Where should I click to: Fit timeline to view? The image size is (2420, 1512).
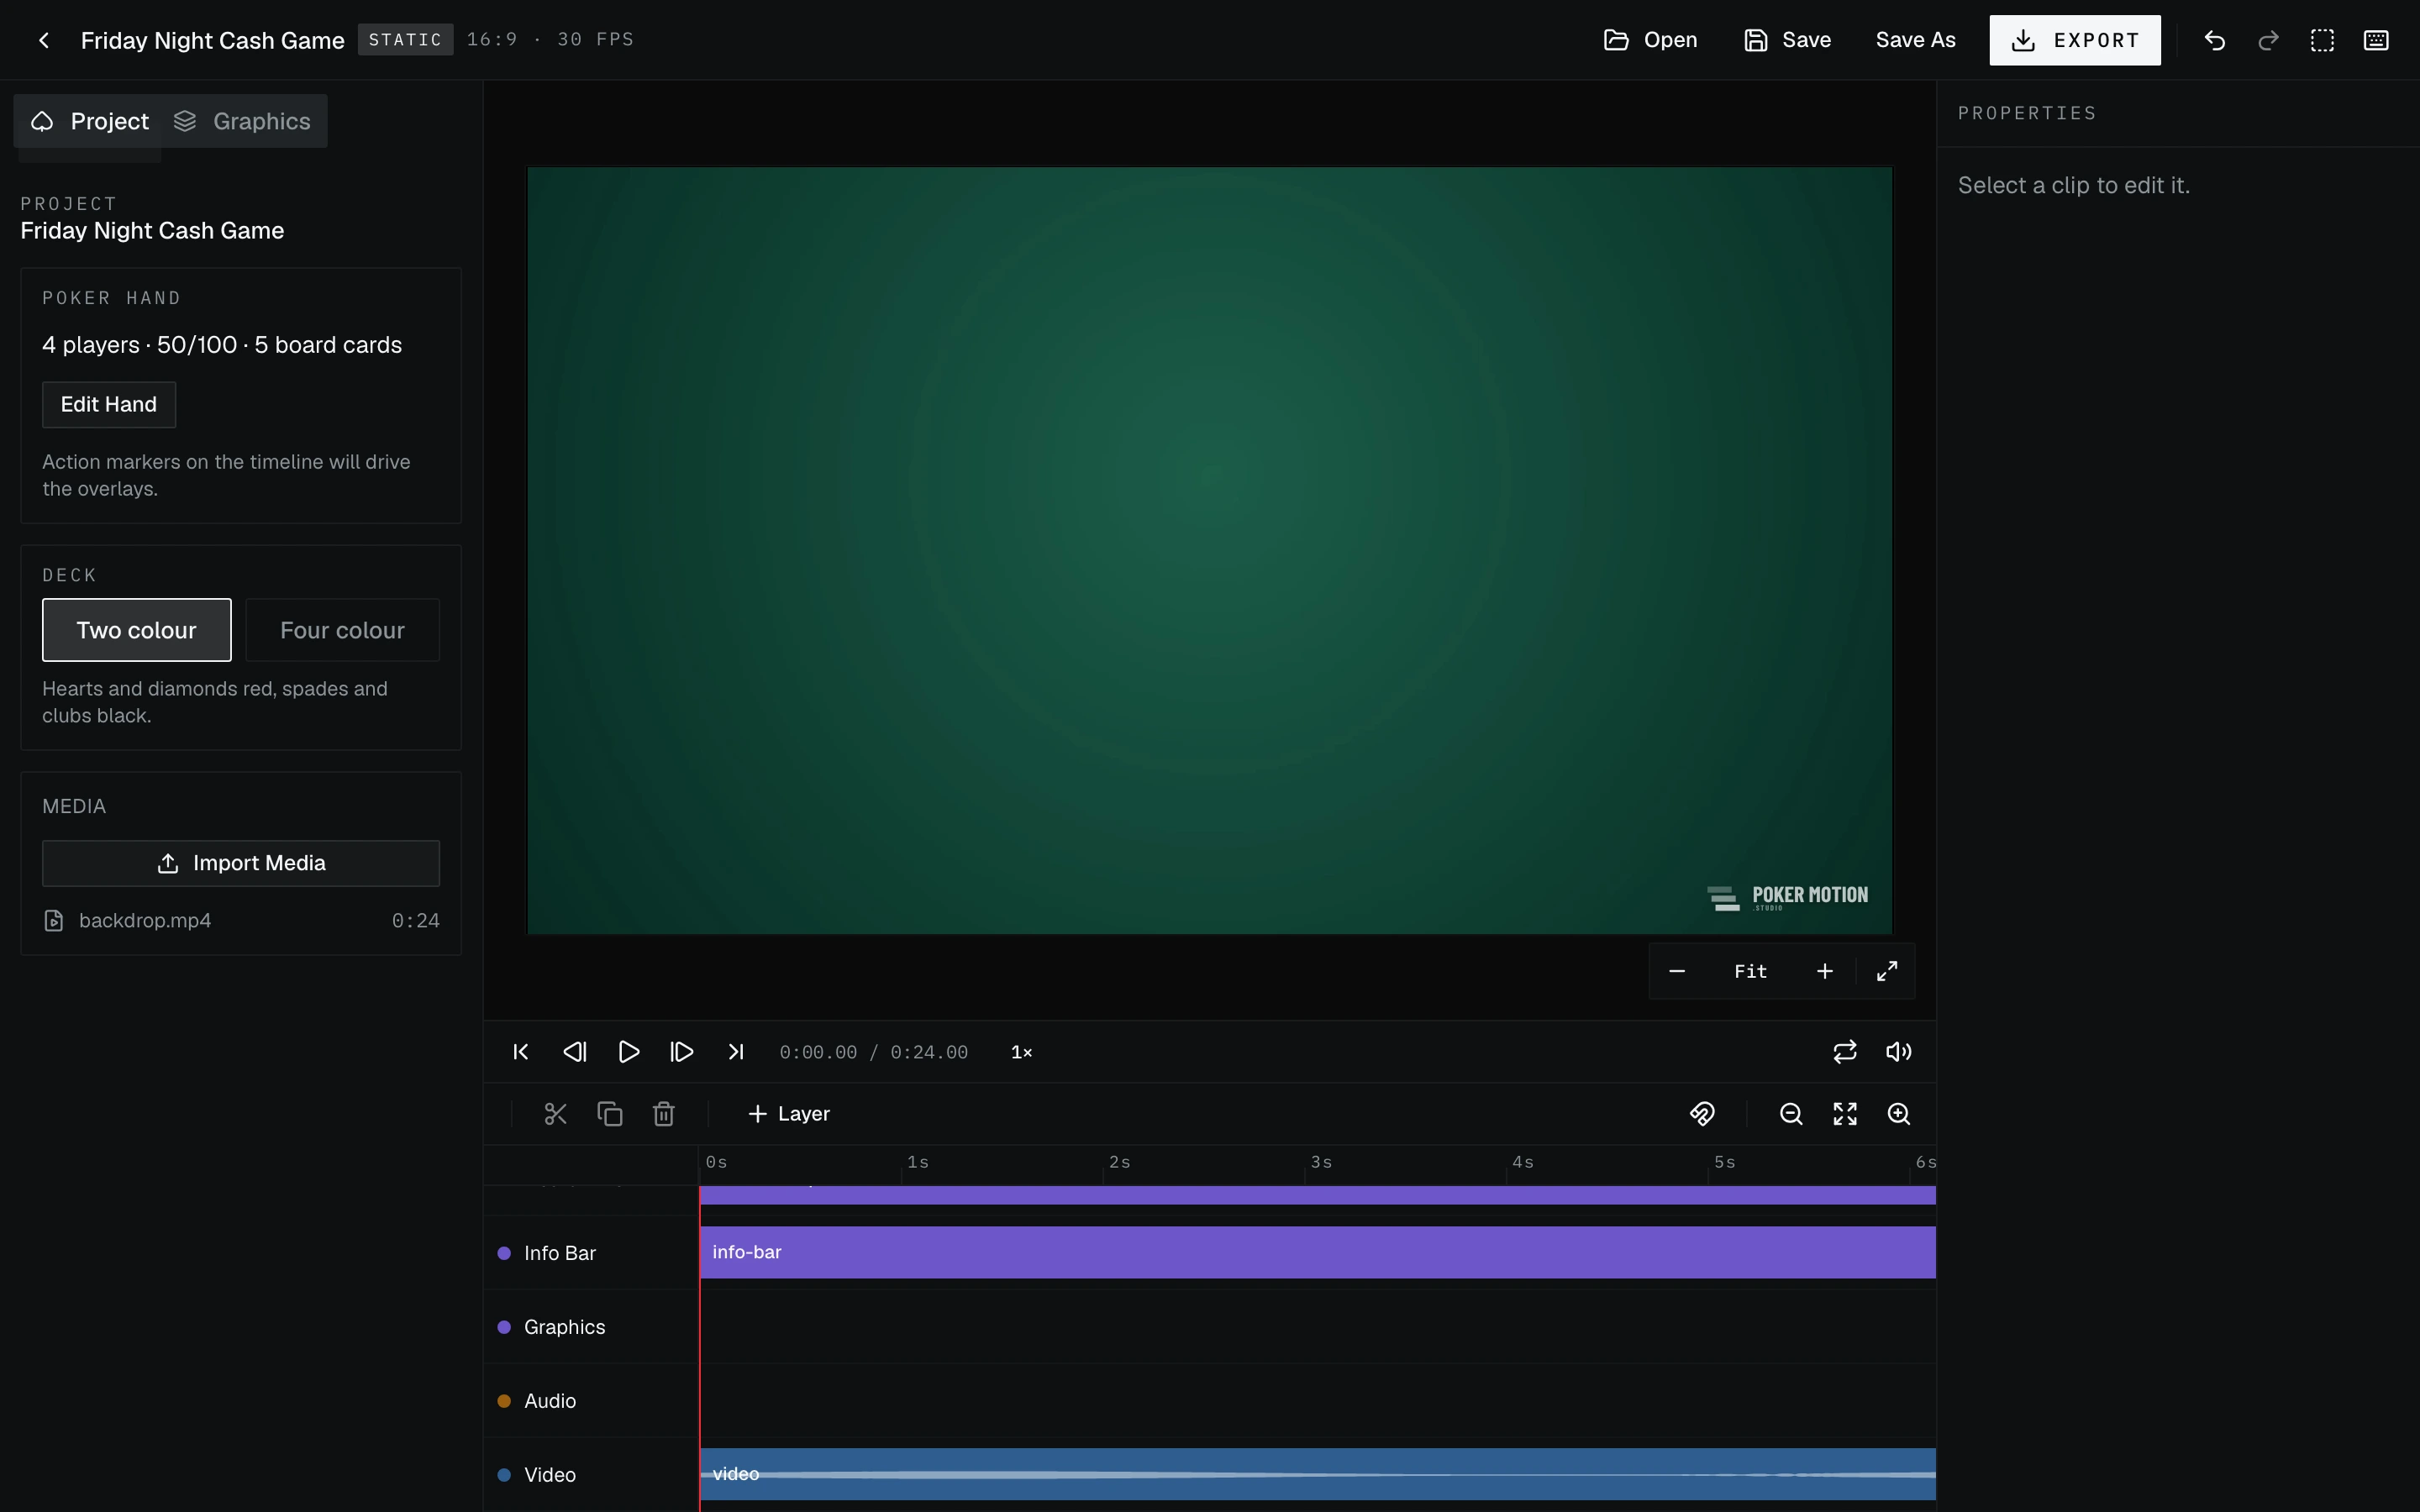[x=1845, y=1114]
